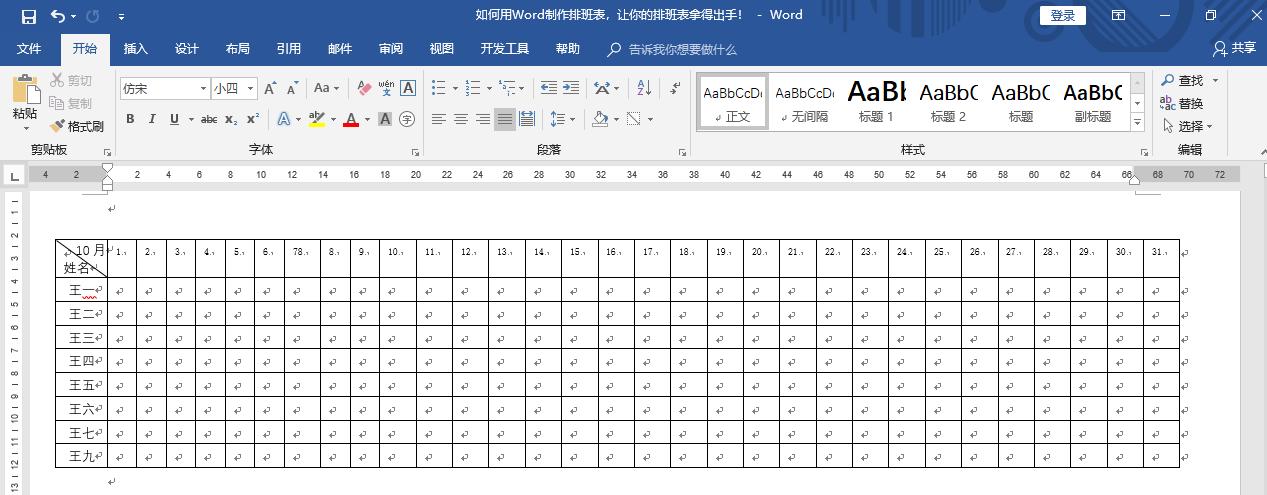Undo the last action in the quick access toolbar
The height and width of the screenshot is (495, 1267).
point(58,16)
